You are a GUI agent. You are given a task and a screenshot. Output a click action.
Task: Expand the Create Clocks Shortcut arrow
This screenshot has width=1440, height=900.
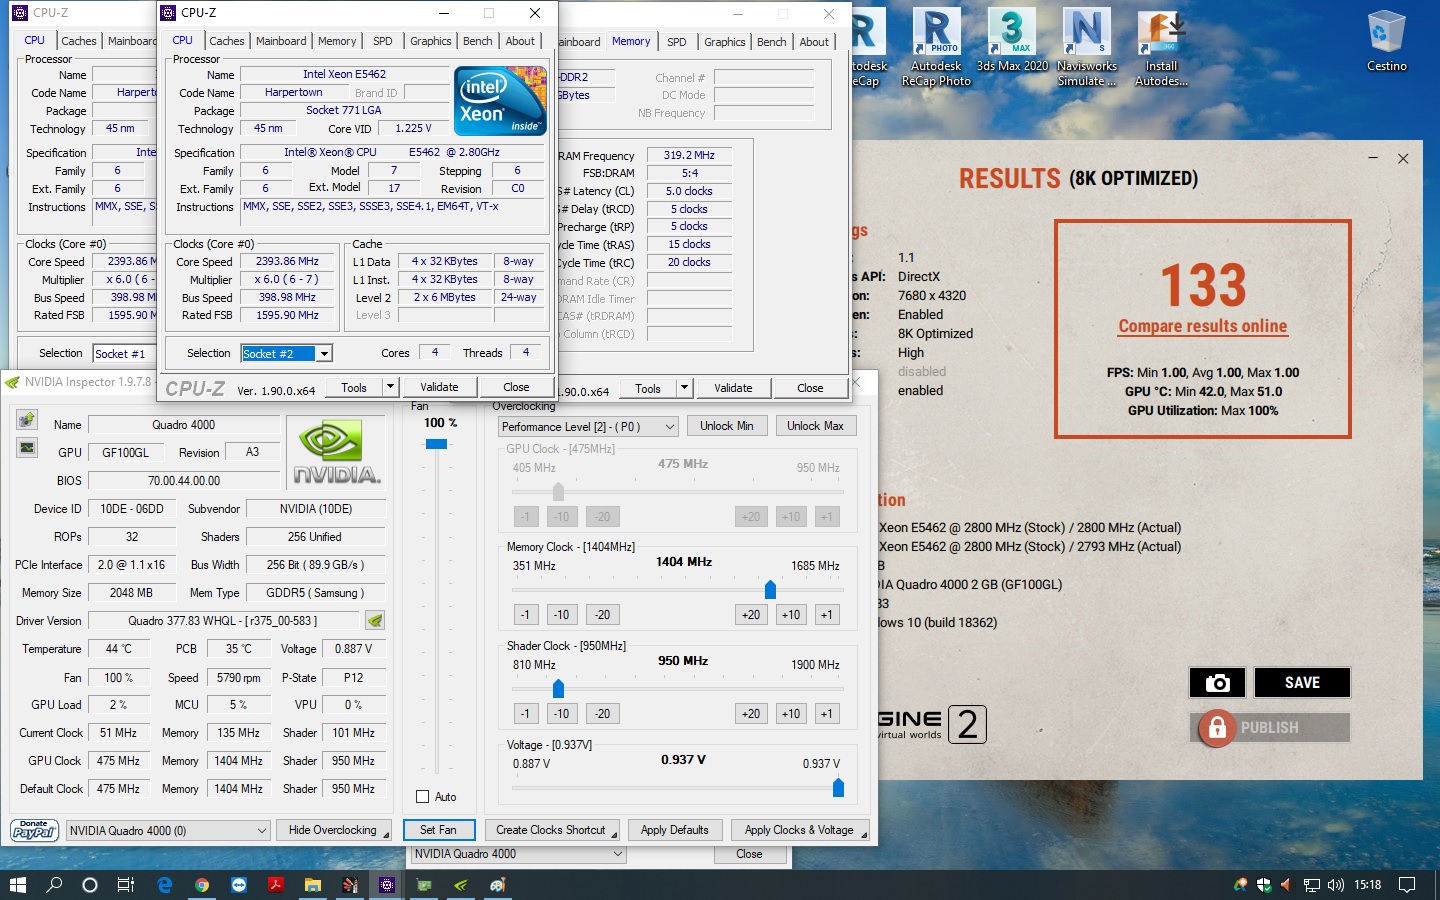point(614,833)
